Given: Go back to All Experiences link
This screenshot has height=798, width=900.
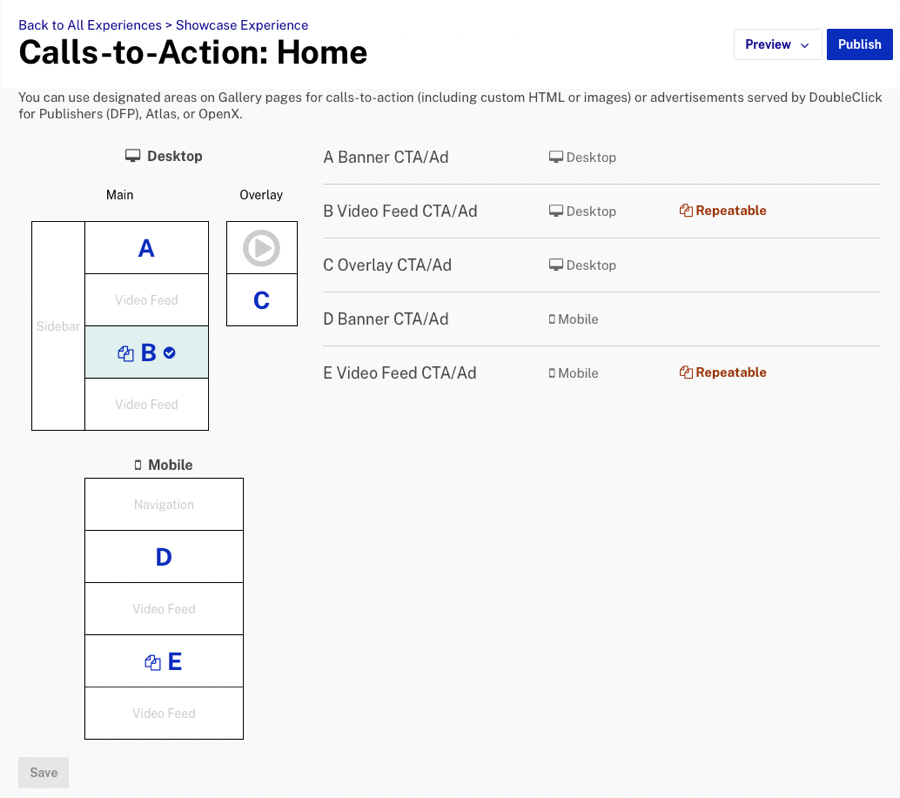Looking at the screenshot, I should pyautogui.click(x=90, y=25).
